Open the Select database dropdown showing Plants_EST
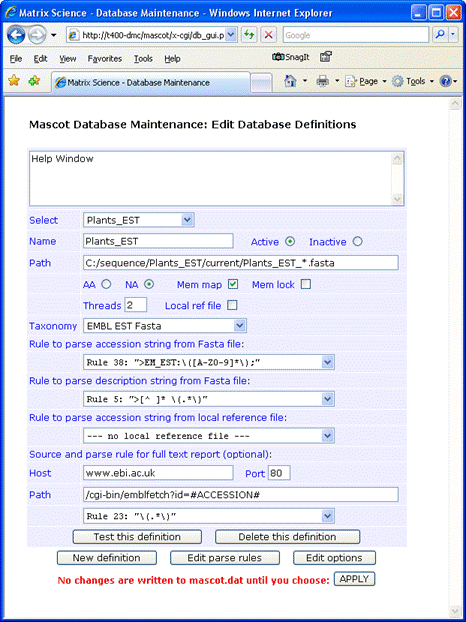 click(138, 220)
